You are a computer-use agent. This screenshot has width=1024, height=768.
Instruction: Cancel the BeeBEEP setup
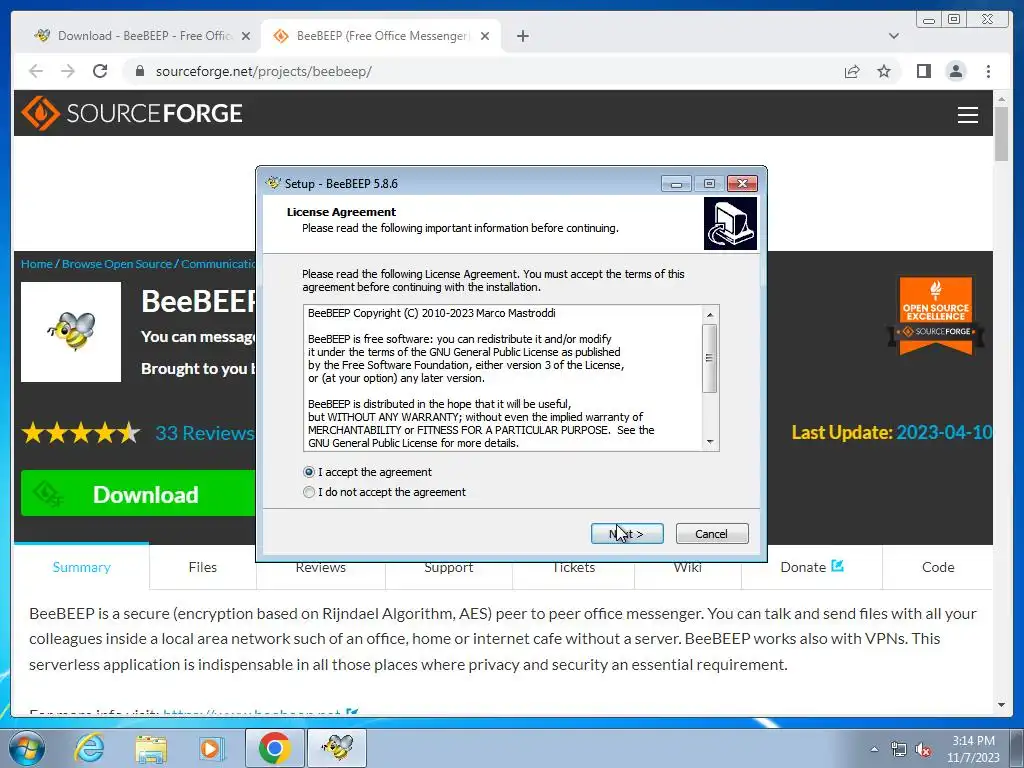(x=712, y=534)
